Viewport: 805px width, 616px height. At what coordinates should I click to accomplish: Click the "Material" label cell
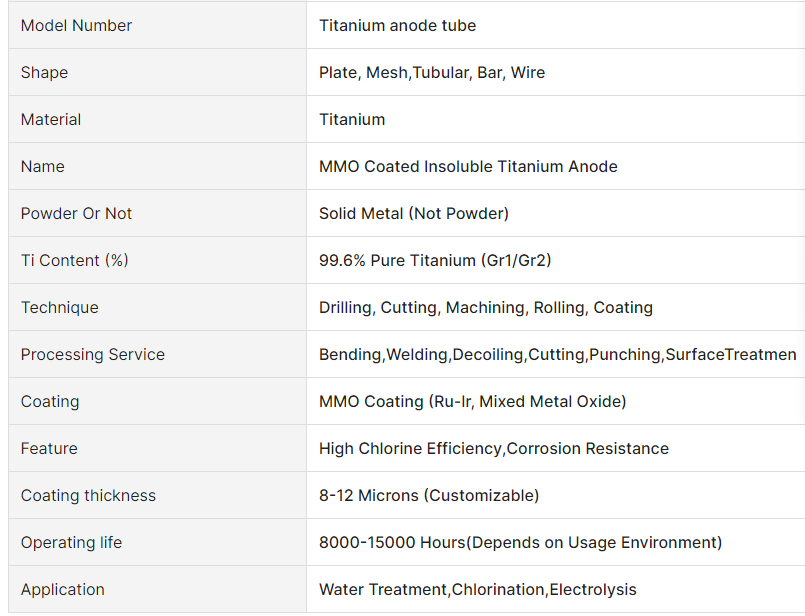[x=51, y=120]
